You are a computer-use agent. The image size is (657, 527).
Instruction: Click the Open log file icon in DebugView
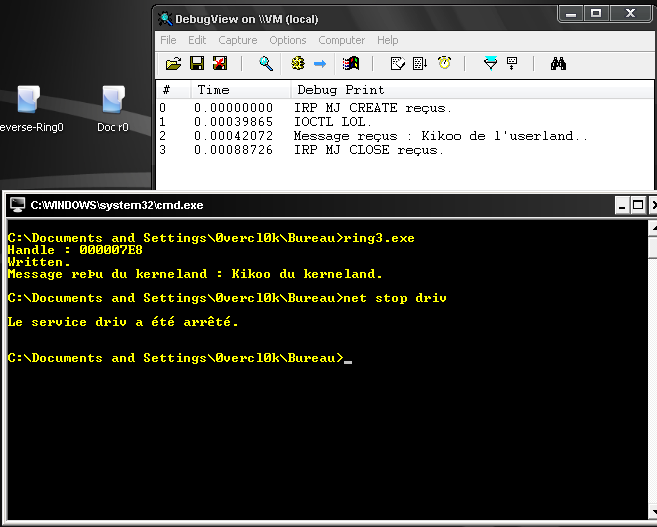[173, 64]
